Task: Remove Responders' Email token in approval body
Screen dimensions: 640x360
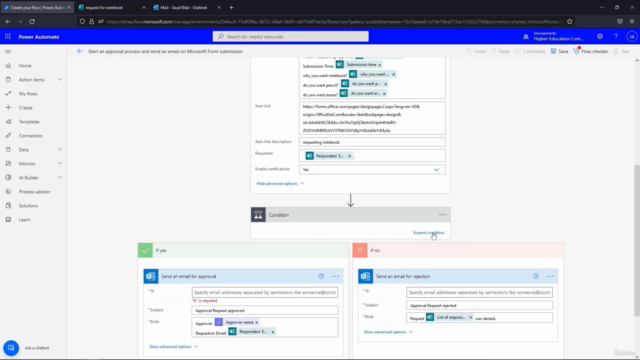Action: coord(273,332)
